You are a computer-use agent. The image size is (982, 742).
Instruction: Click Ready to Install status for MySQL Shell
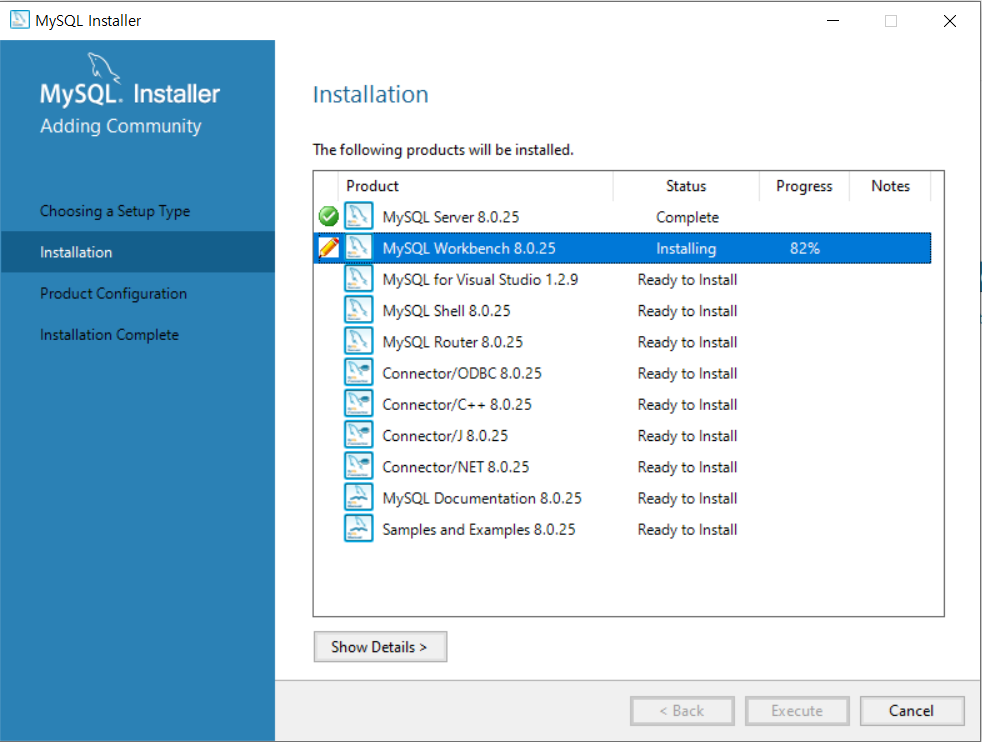click(x=687, y=311)
